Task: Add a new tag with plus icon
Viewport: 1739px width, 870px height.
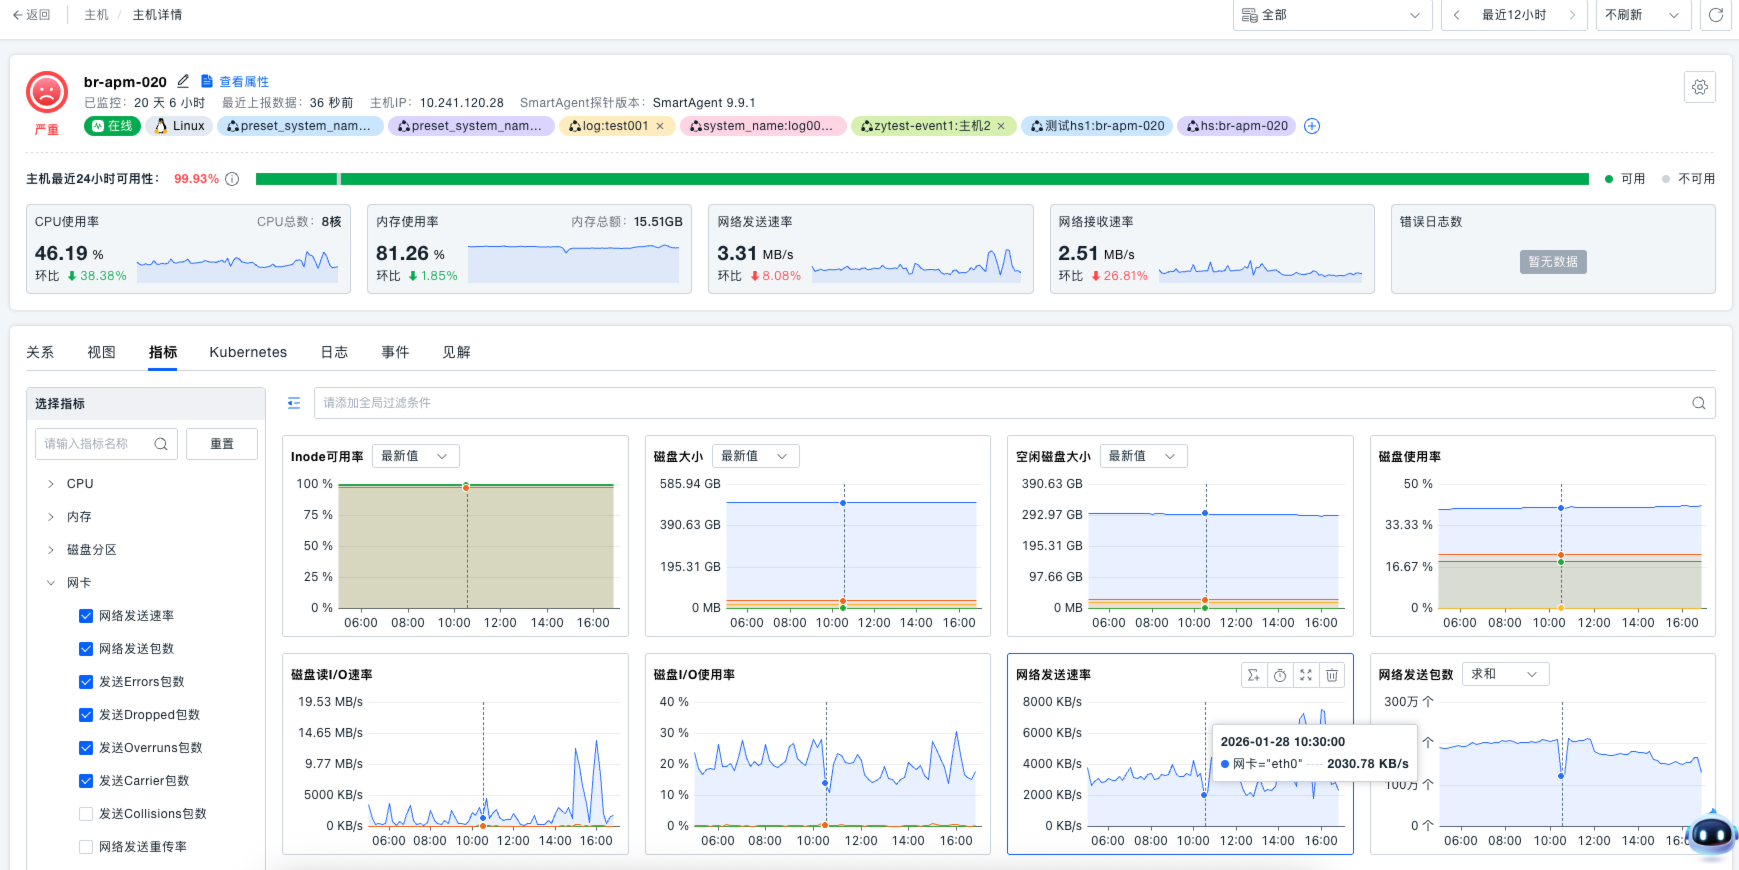Action: pyautogui.click(x=1312, y=126)
